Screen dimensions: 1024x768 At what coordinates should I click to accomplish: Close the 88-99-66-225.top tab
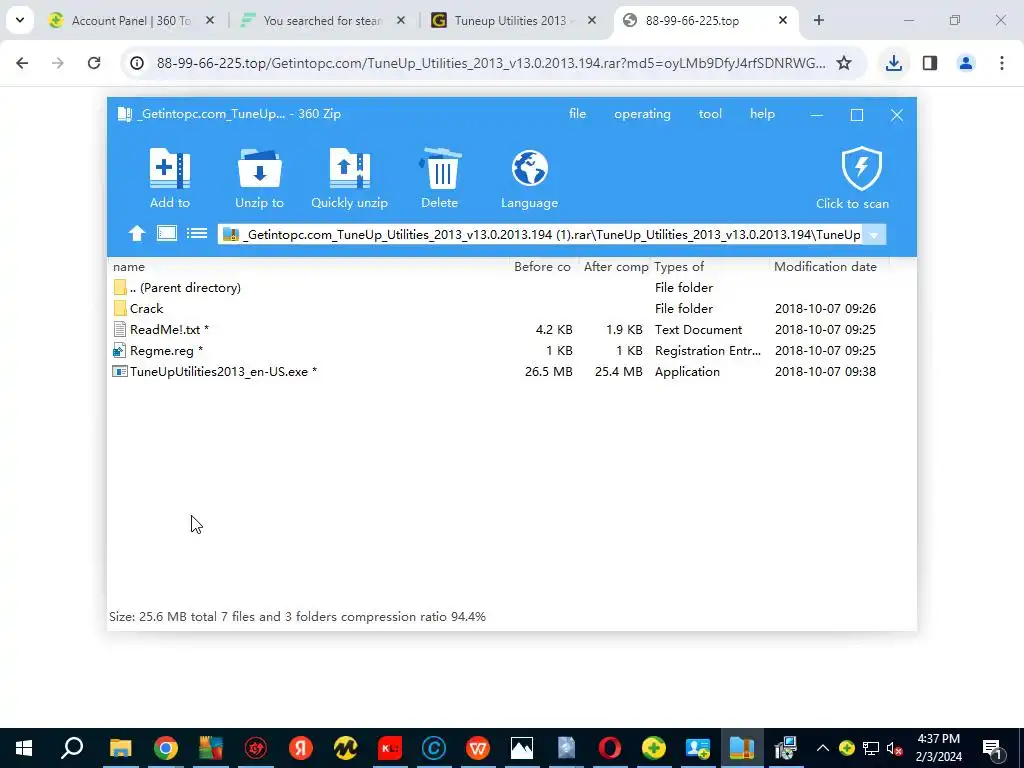pos(782,20)
